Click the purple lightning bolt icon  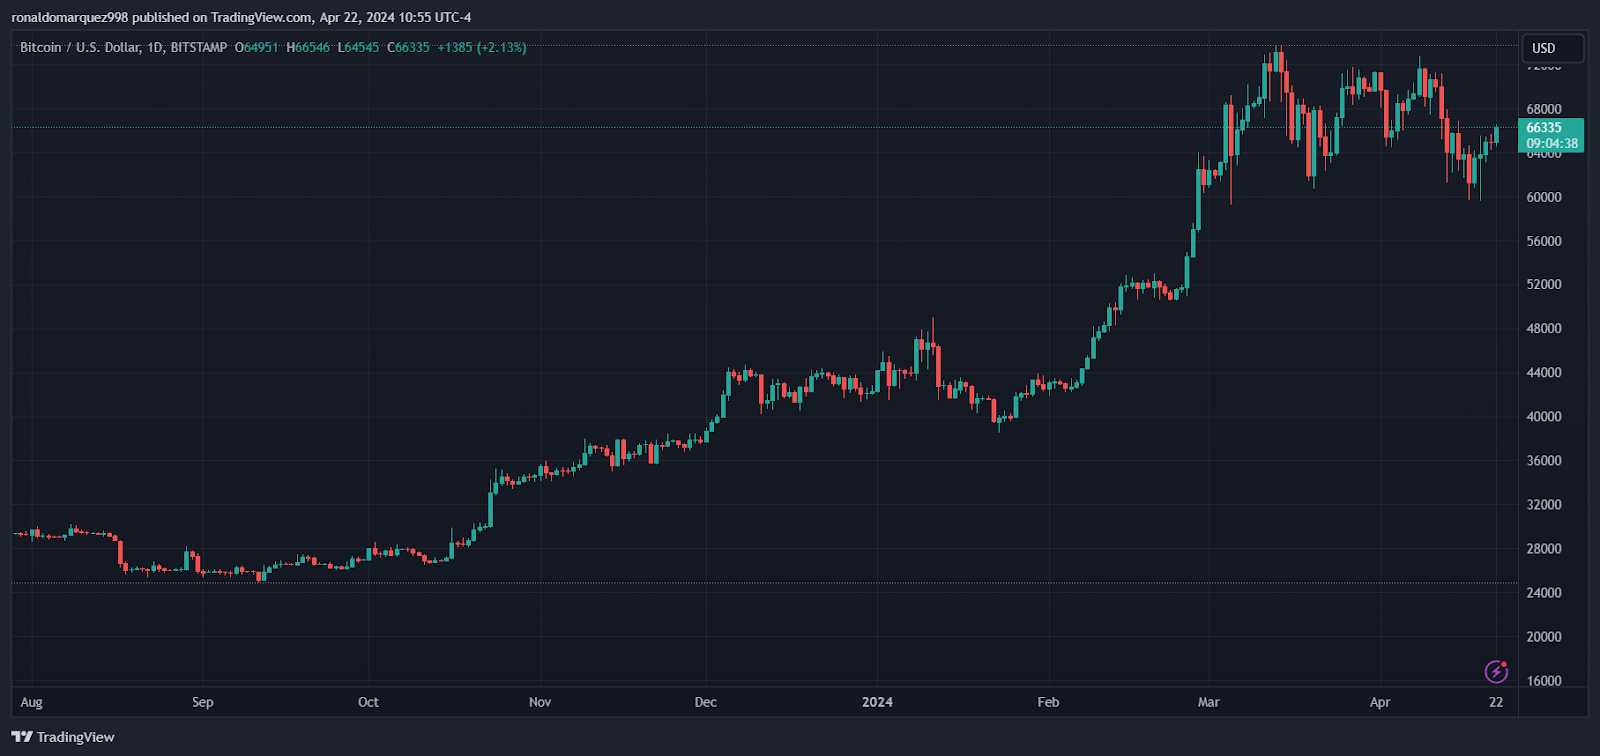[1496, 671]
